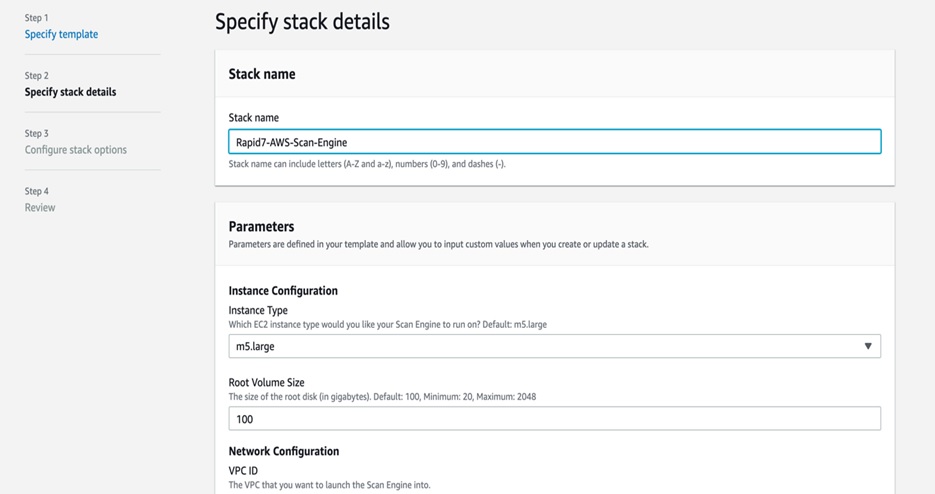Screen dimensions: 935x494
Task: Focus the Stack name input field
Action: click(x=555, y=142)
